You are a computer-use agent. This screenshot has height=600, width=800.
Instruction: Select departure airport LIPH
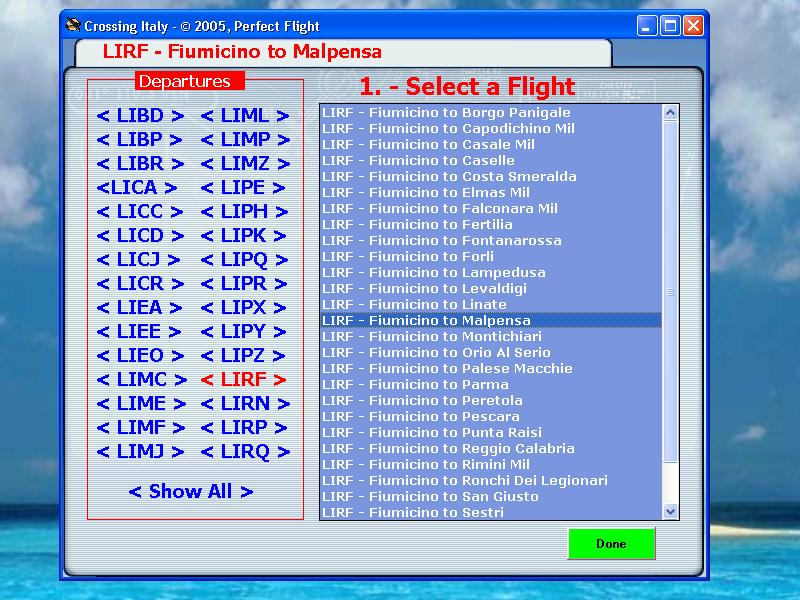coord(244,211)
